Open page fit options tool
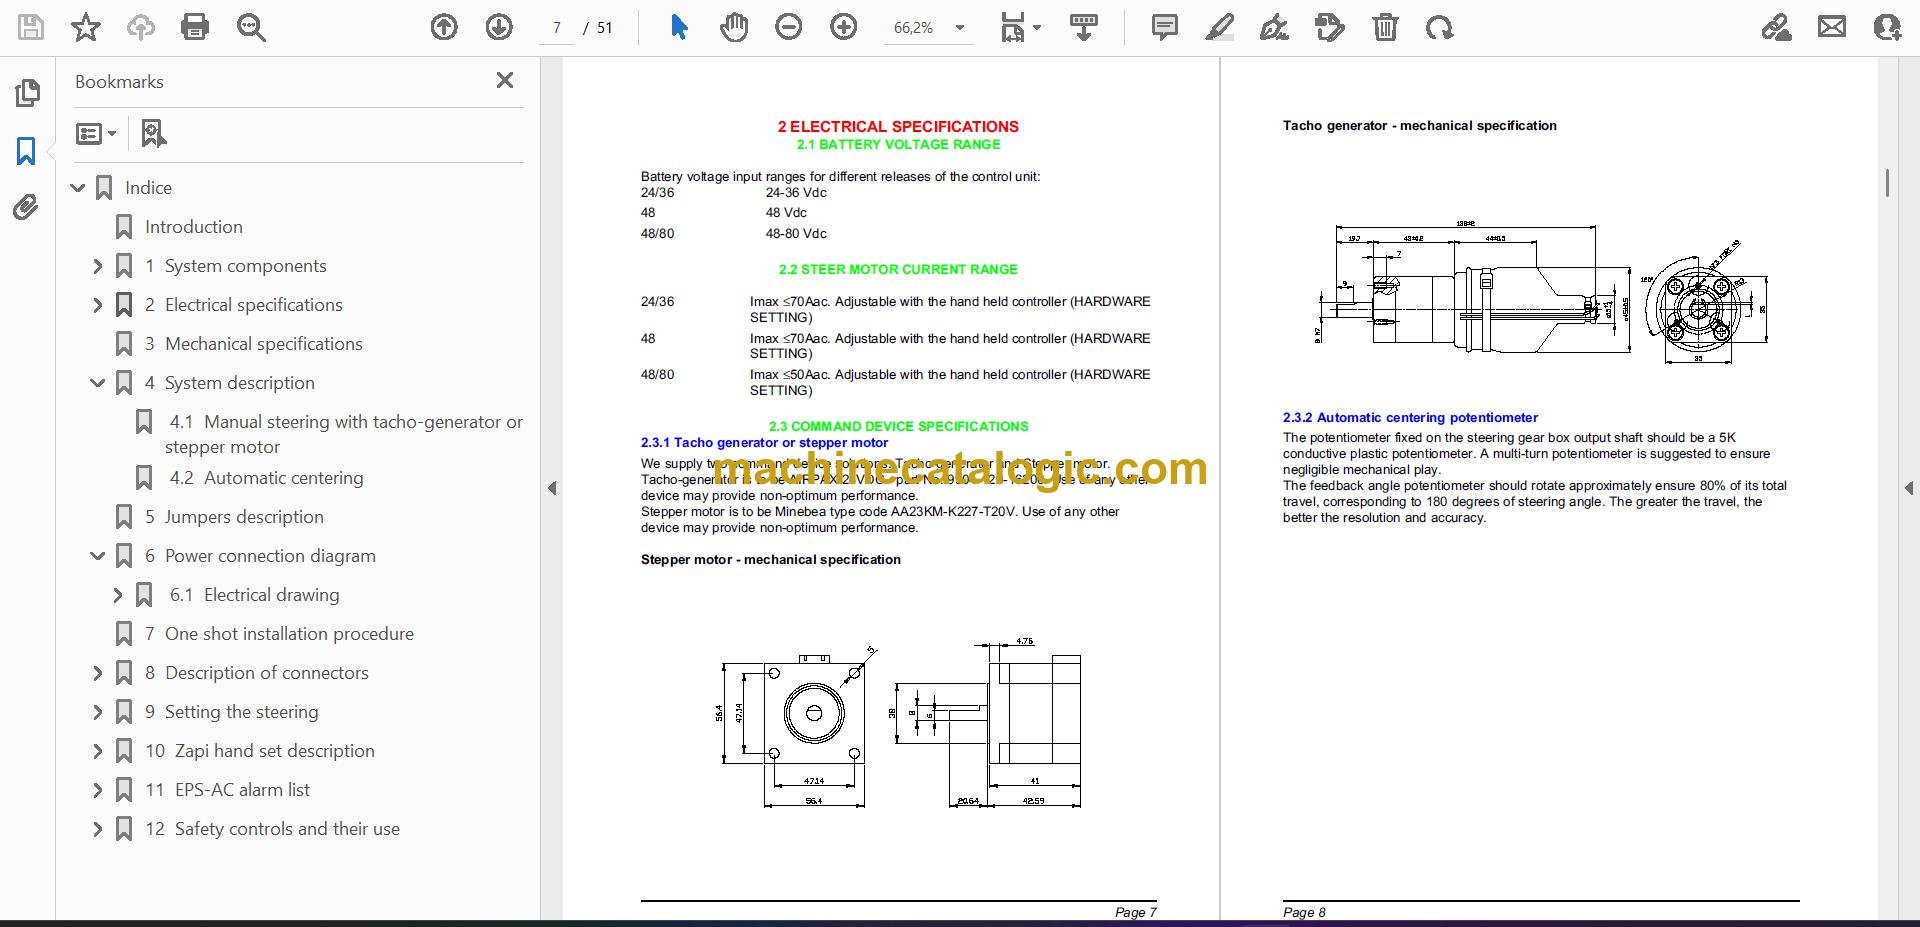This screenshot has width=1920, height=927. (x=1020, y=27)
